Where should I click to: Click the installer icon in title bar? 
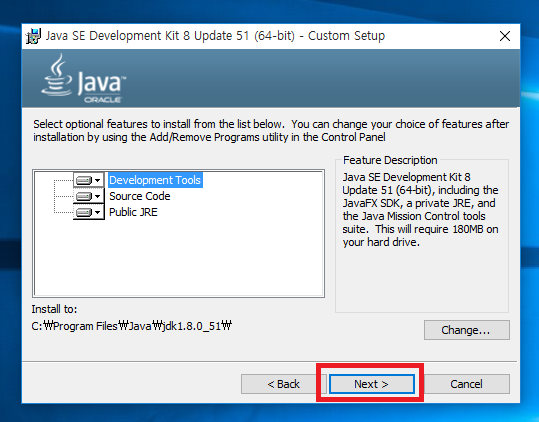coord(34,36)
